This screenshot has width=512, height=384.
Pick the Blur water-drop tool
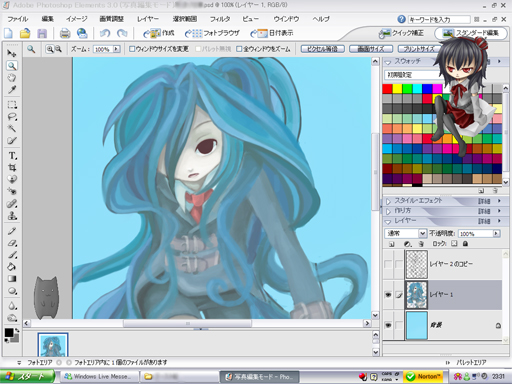click(x=12, y=306)
